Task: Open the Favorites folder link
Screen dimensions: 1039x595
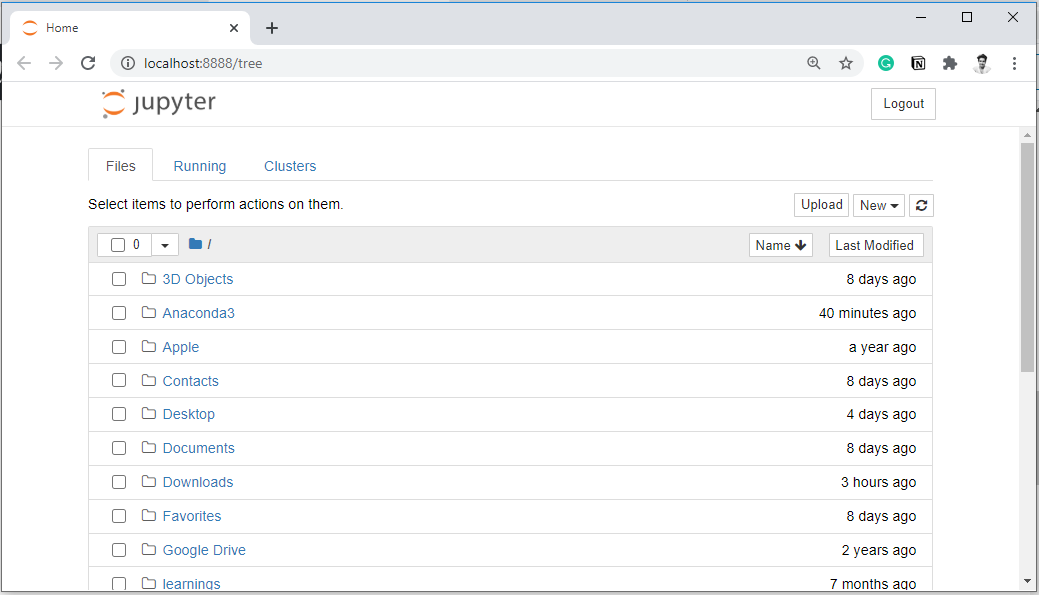Action: pos(191,516)
